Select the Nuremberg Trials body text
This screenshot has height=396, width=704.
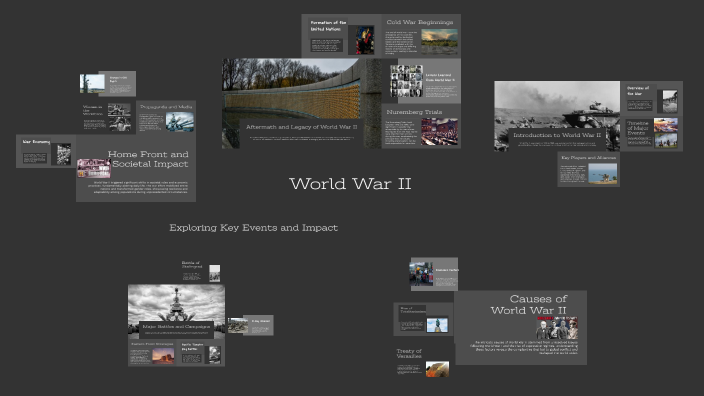(x=401, y=132)
